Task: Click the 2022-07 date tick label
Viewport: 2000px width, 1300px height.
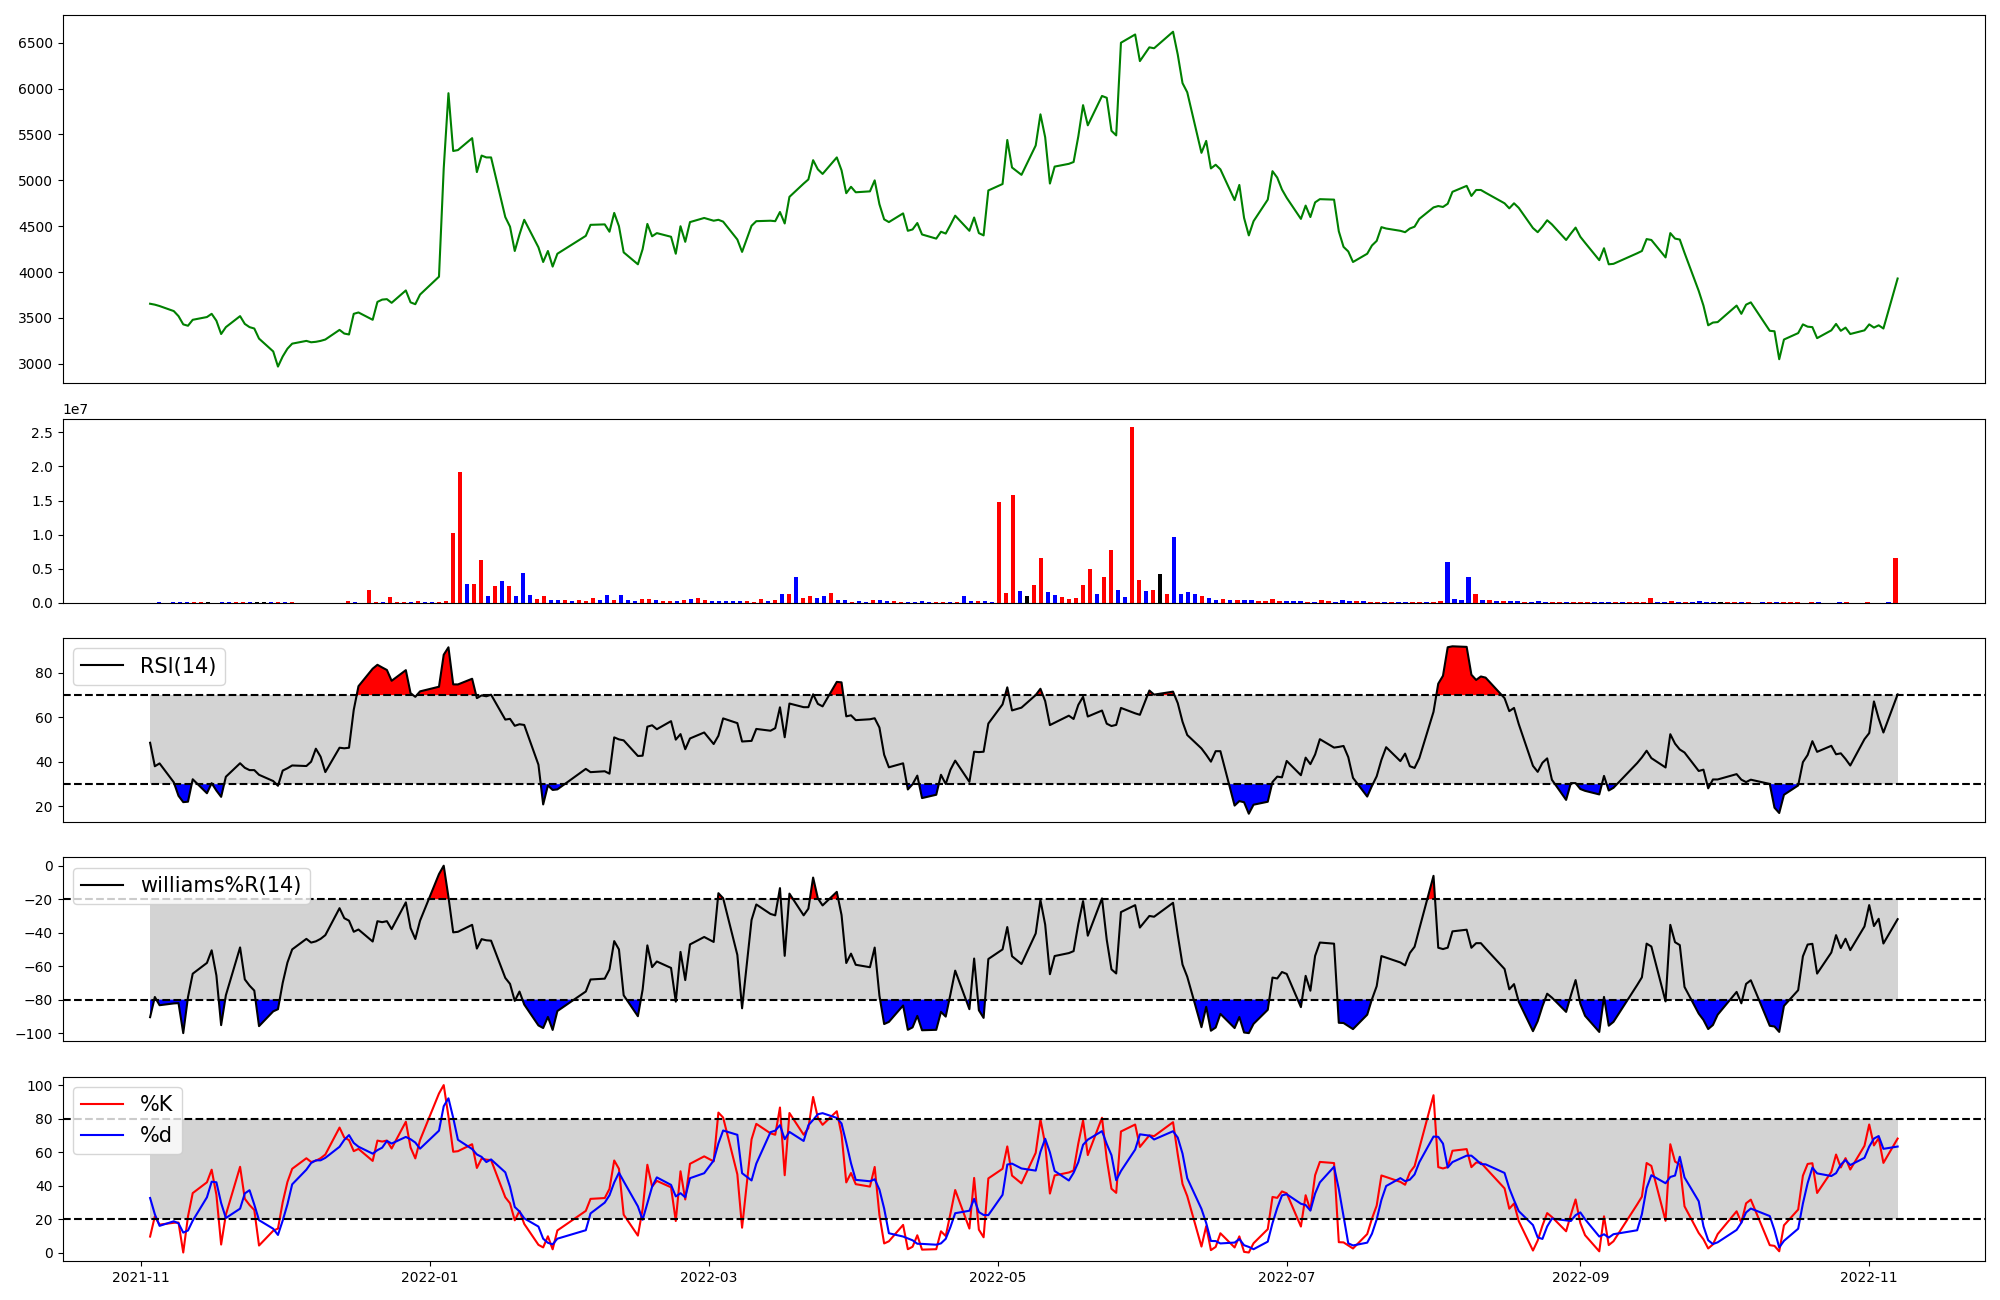Action: click(x=1286, y=1277)
